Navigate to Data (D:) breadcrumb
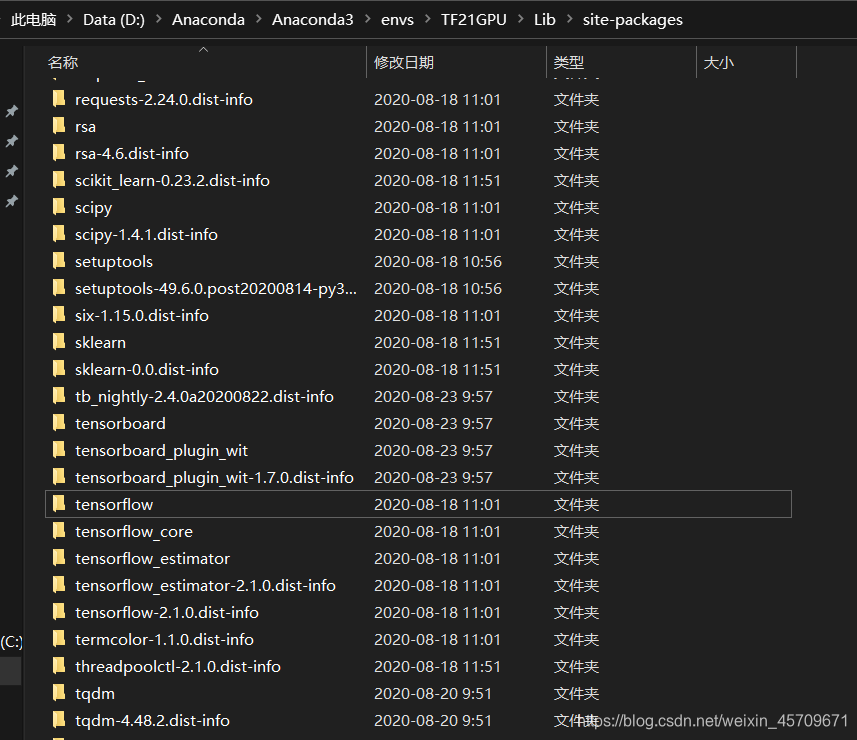The height and width of the screenshot is (740, 857). [114, 20]
